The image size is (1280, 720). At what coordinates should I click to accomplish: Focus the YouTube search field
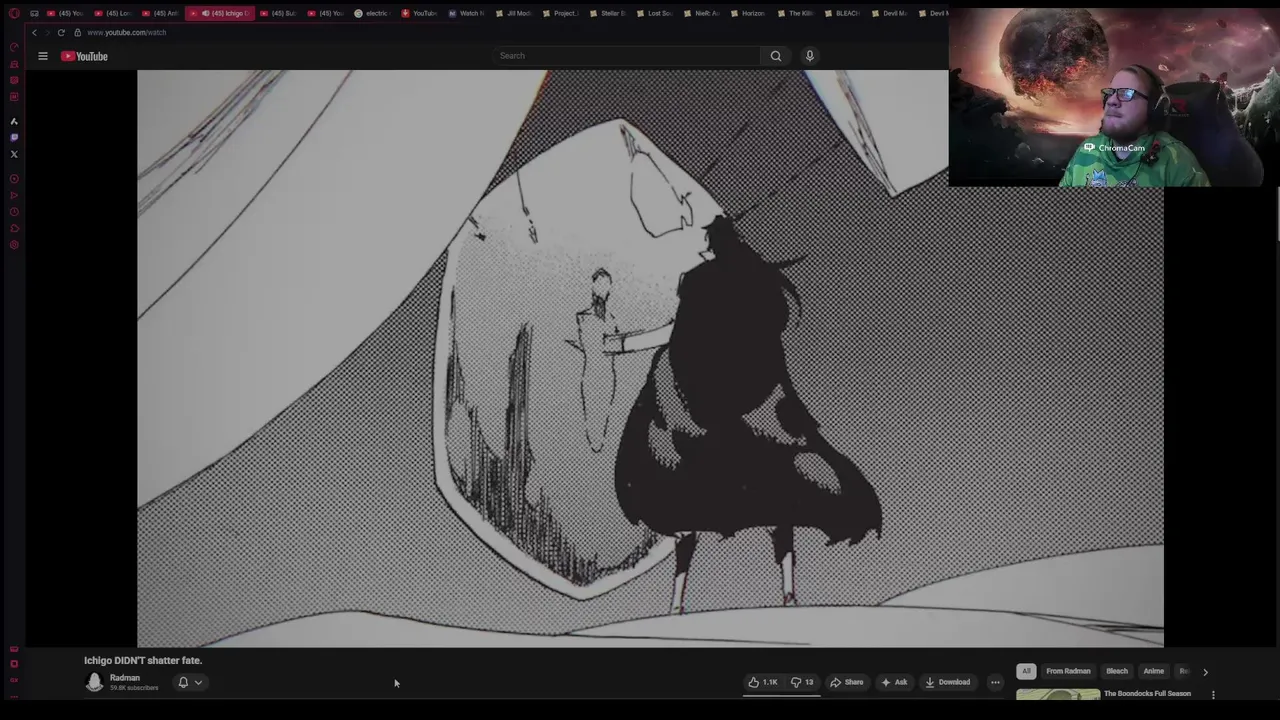(626, 56)
